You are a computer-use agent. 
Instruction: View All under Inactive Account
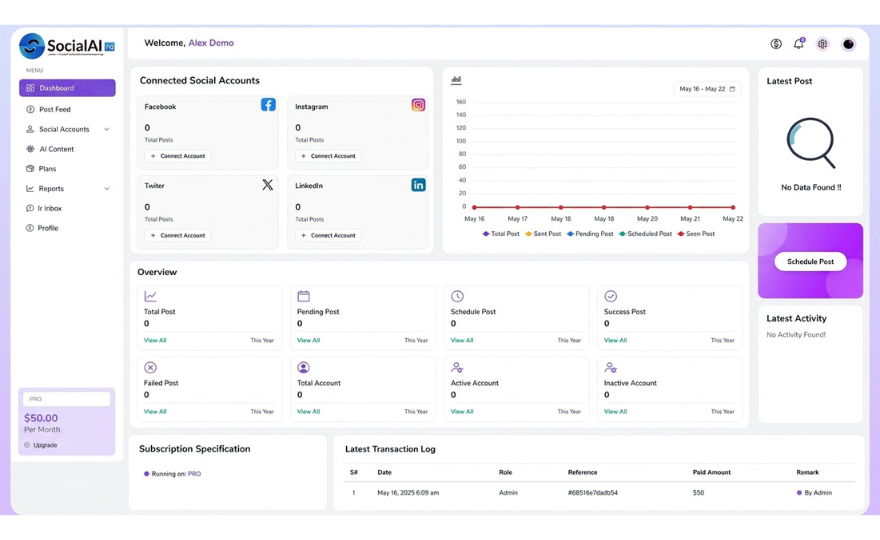pyautogui.click(x=615, y=411)
